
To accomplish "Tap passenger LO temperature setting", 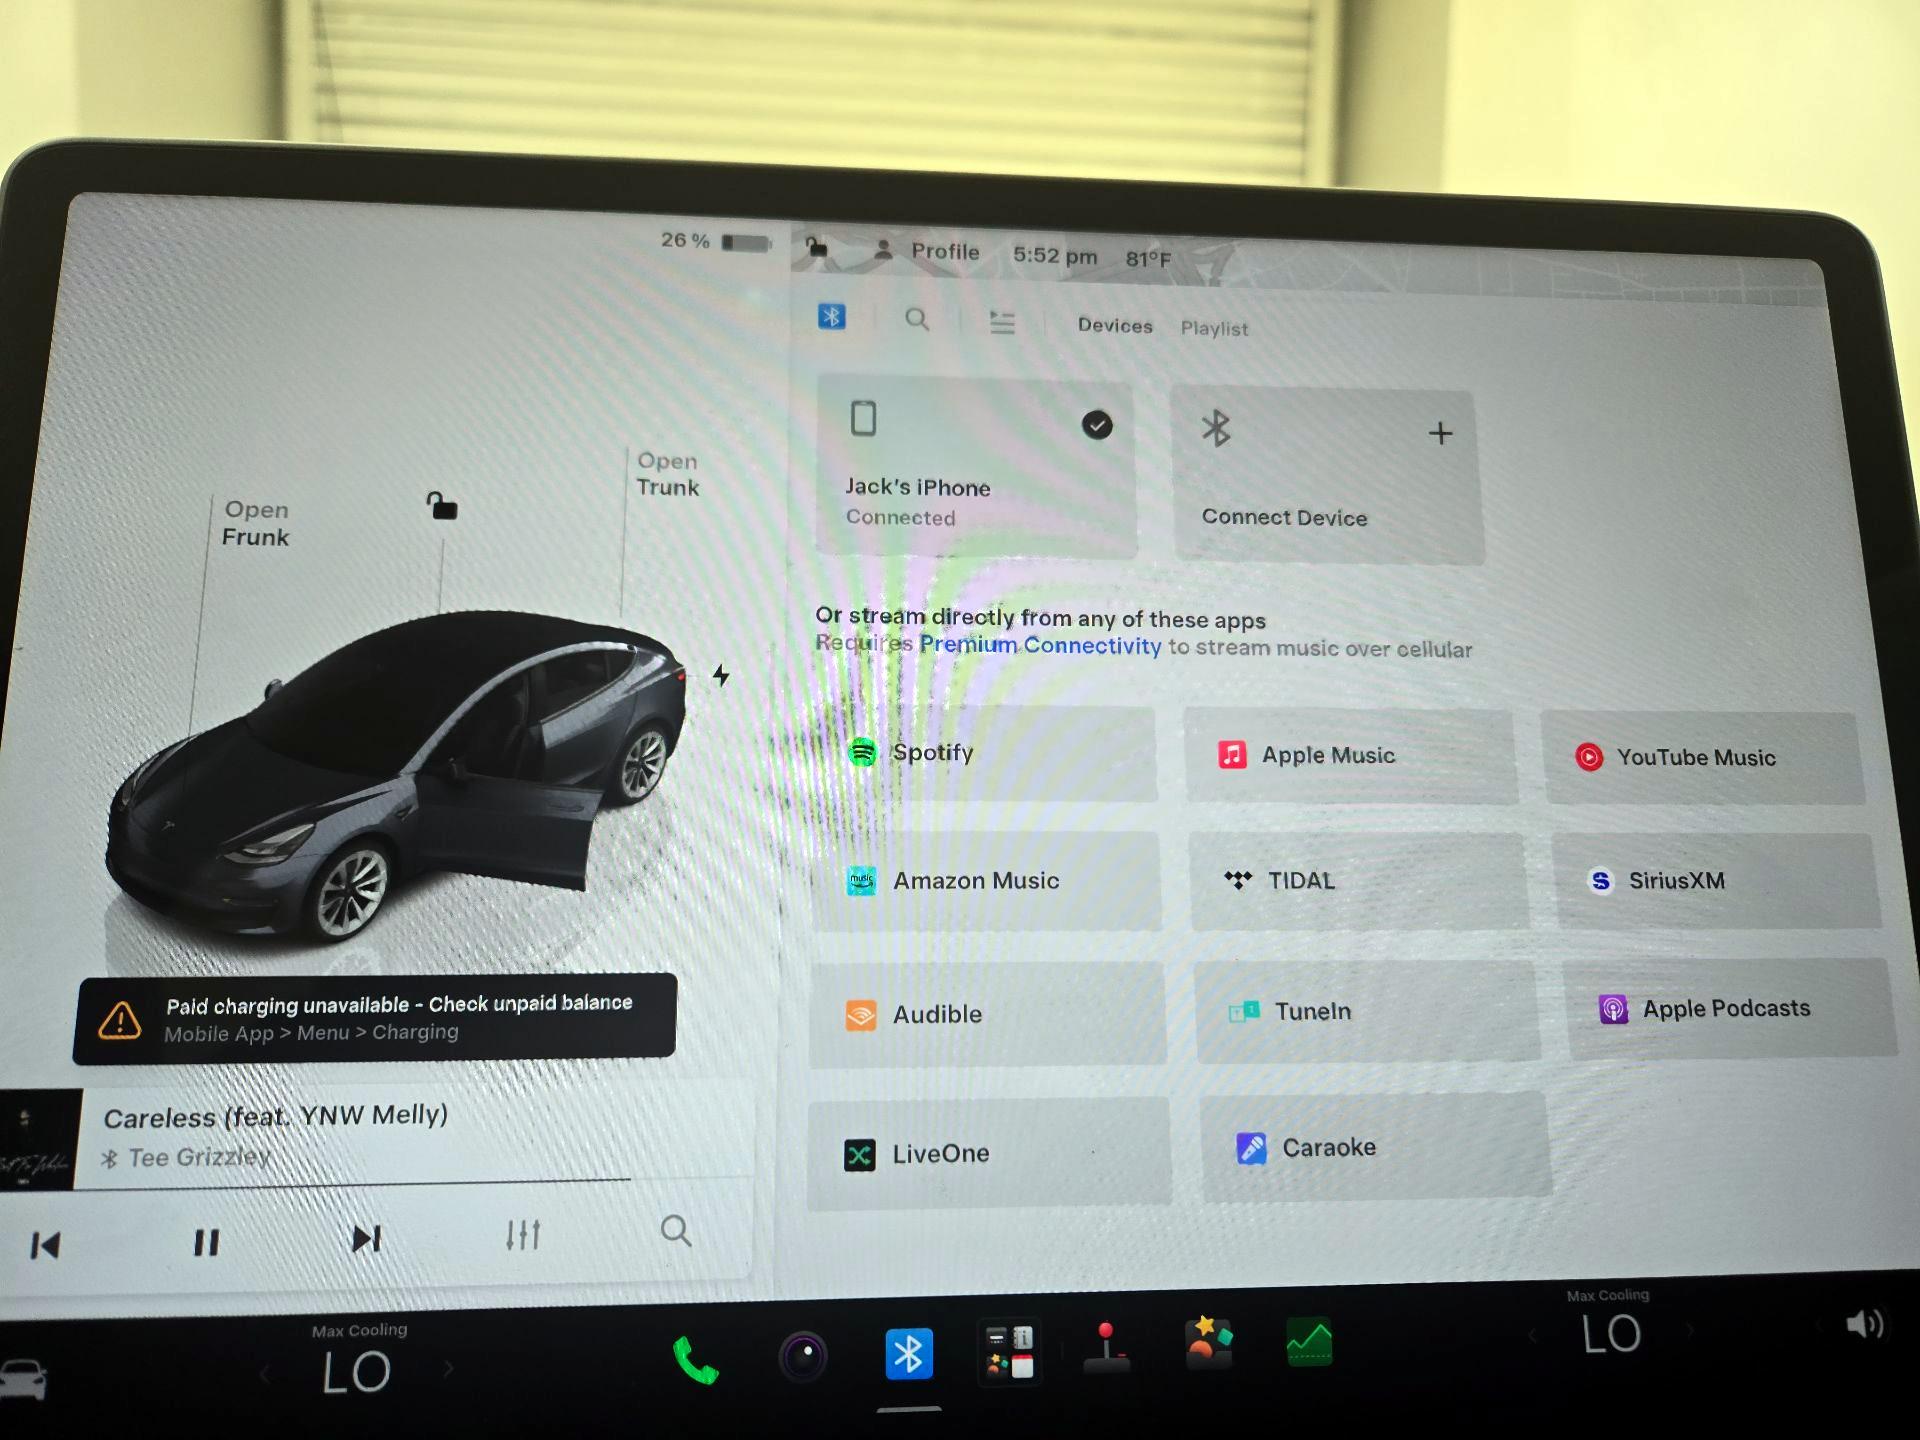I will [1611, 1333].
